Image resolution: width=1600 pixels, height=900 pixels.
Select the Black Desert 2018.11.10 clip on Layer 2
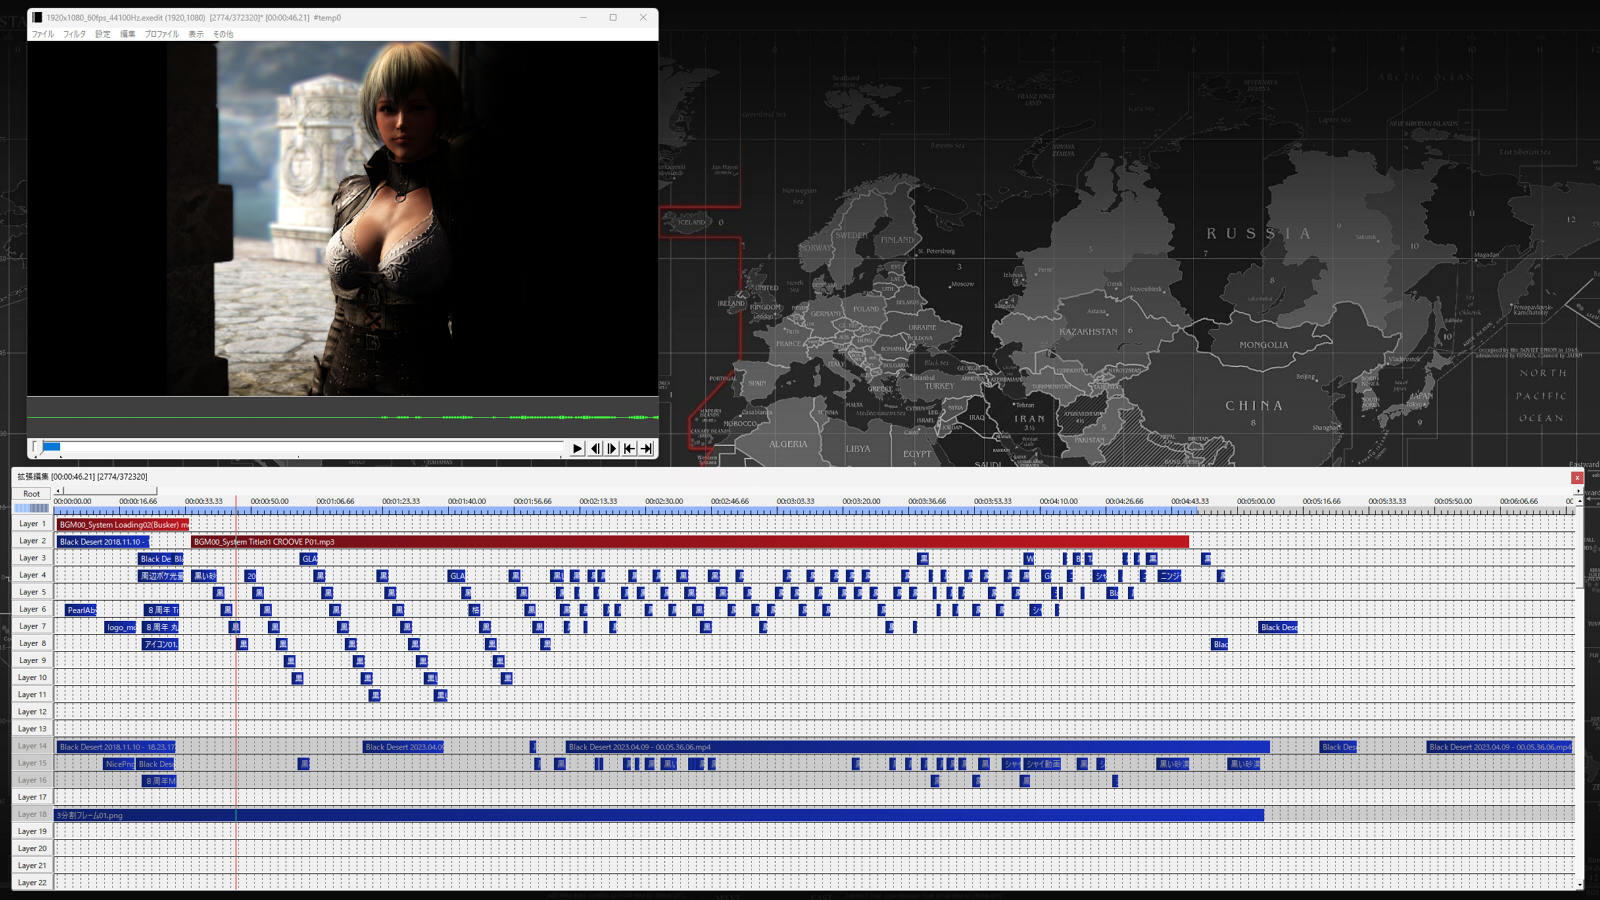(103, 542)
